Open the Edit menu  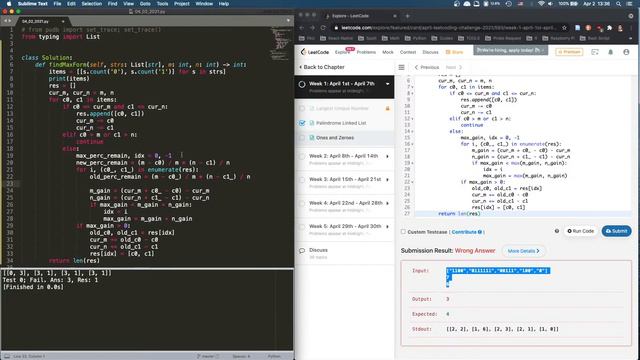click(x=71, y=4)
